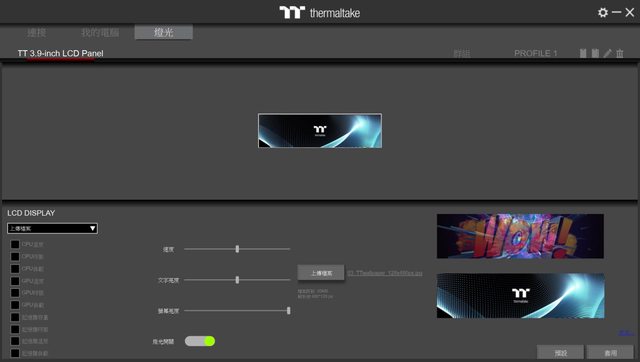This screenshot has height=362, width=640.
Task: Expand the LCD DISPLAY mode combo box
Action: tap(52, 229)
